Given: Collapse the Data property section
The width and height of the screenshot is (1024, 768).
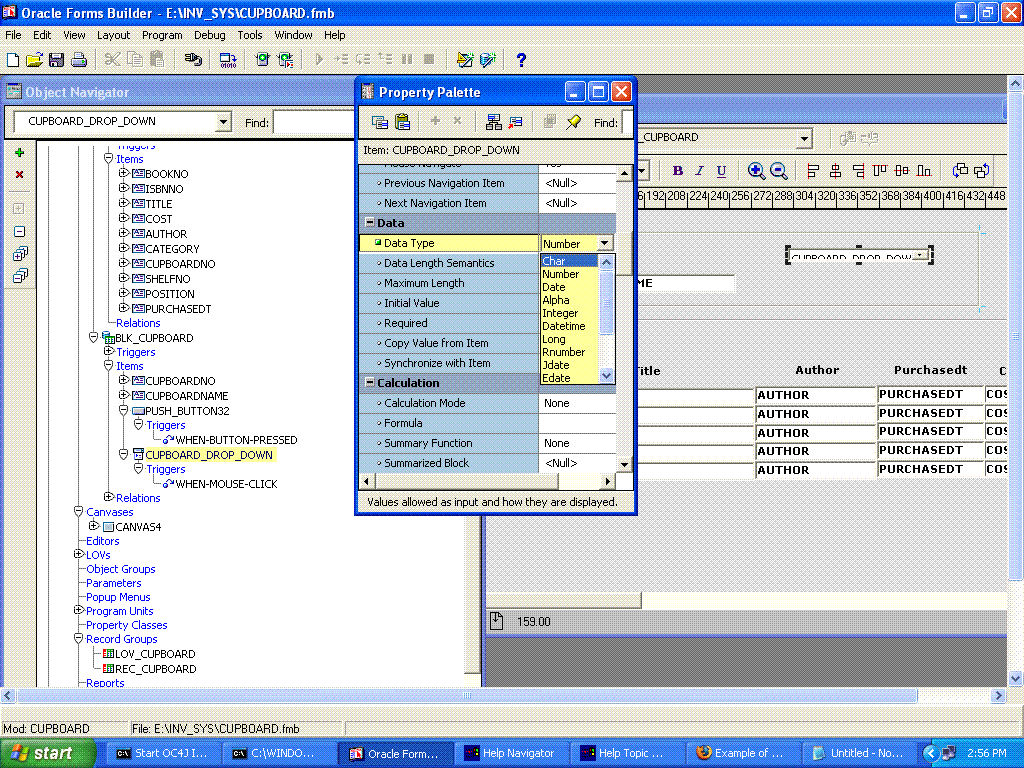Looking at the screenshot, I should [x=370, y=223].
